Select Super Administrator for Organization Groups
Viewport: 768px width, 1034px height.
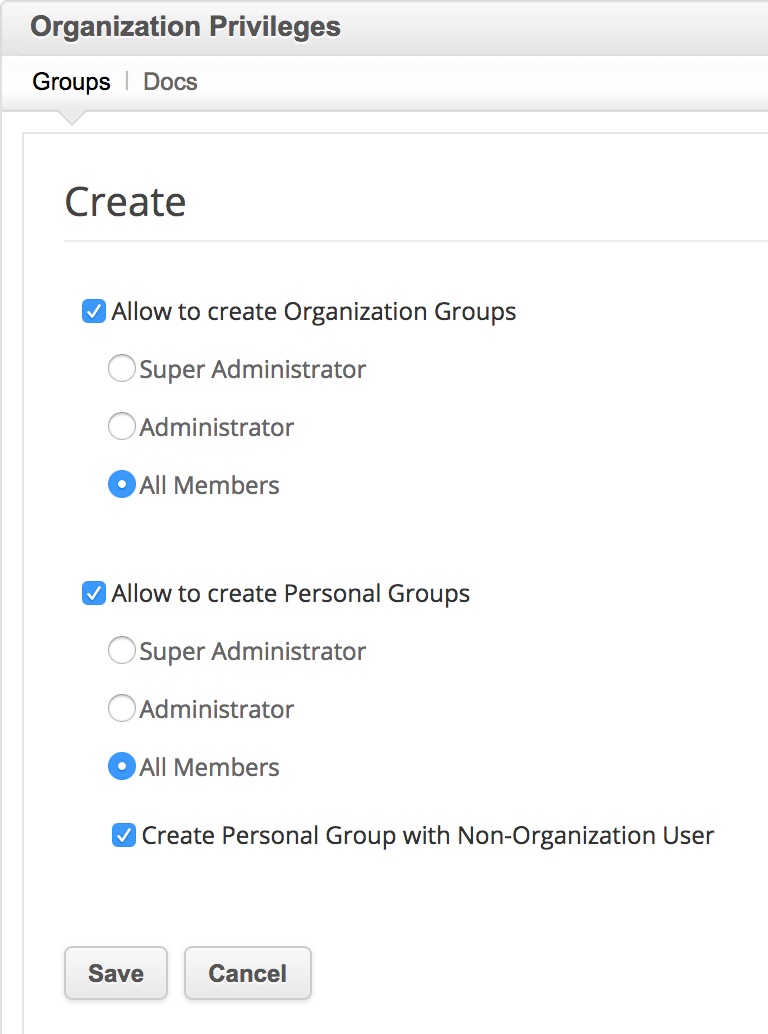tap(121, 370)
